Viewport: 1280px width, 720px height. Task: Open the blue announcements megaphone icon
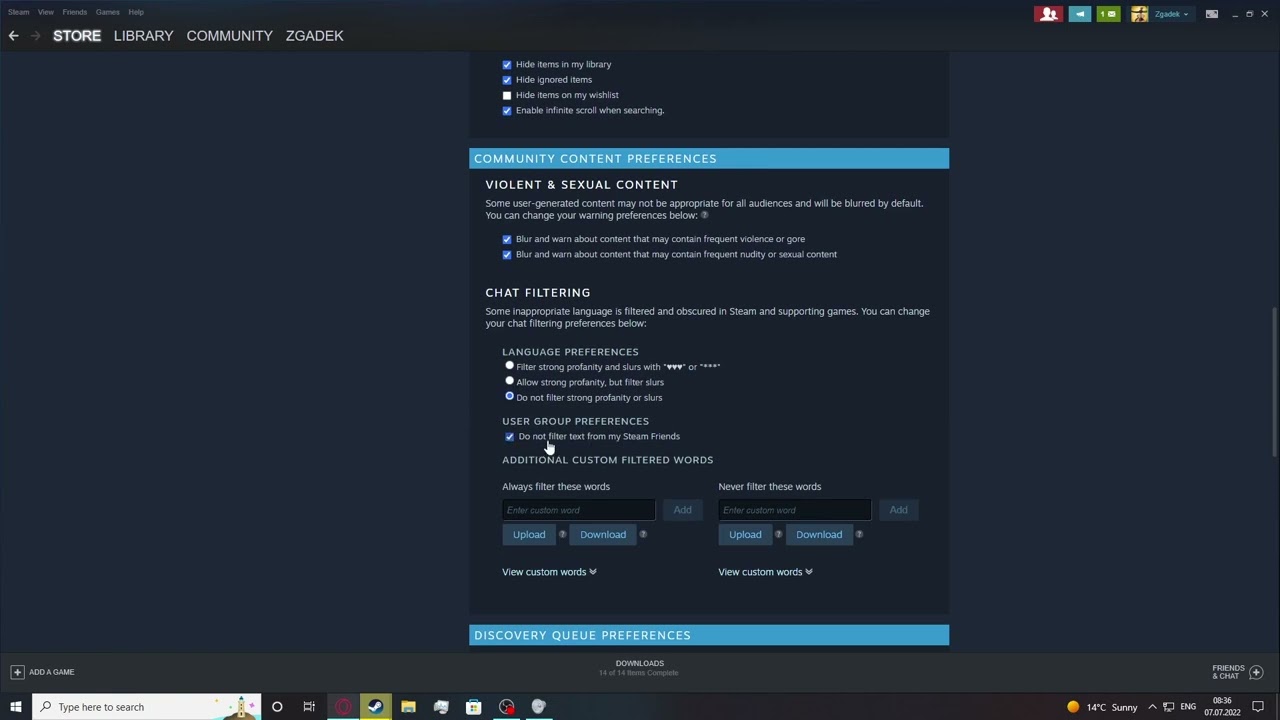pos(1080,14)
